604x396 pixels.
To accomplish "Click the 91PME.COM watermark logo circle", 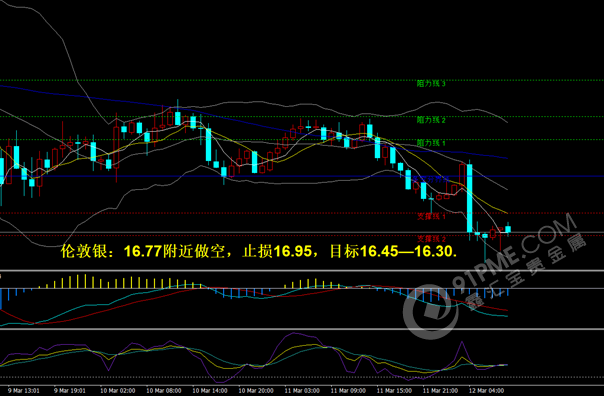I will pos(430,312).
